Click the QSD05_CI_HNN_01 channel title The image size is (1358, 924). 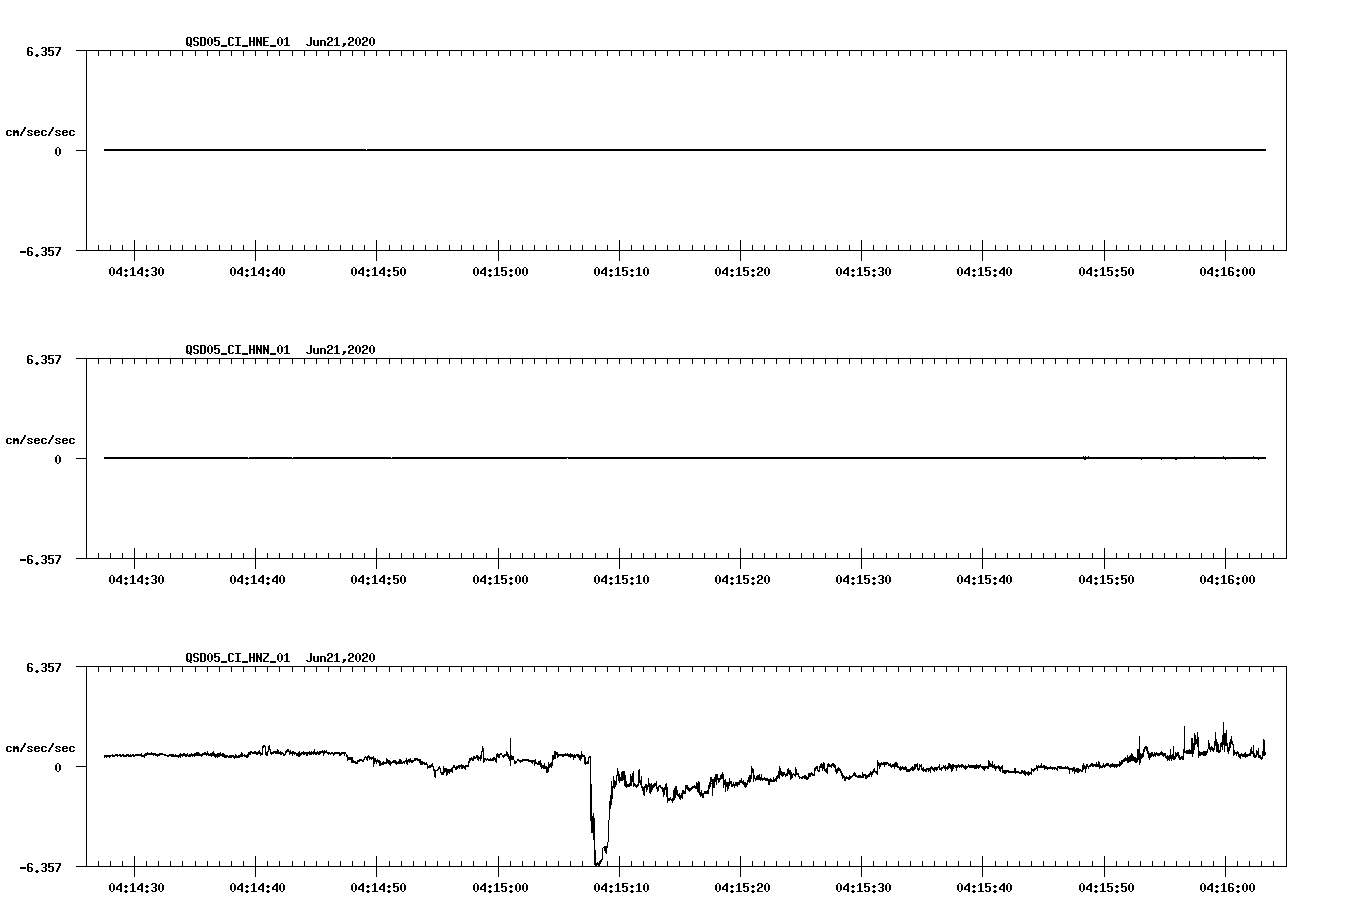(x=238, y=350)
